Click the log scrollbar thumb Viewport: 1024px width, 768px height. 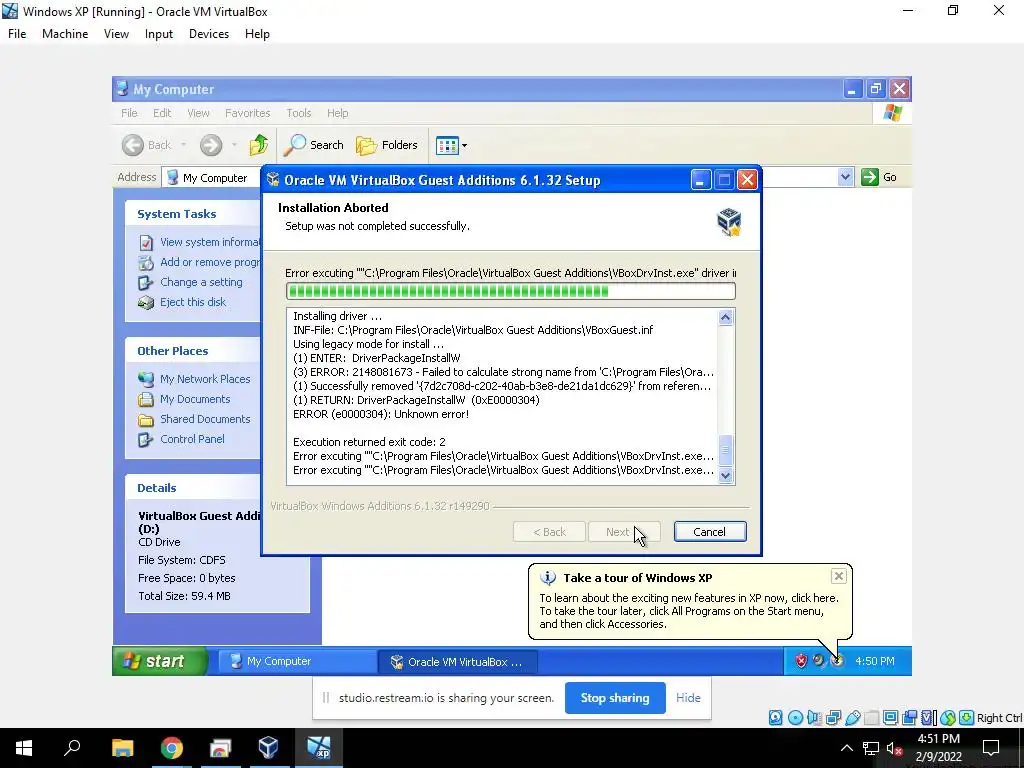(x=725, y=450)
